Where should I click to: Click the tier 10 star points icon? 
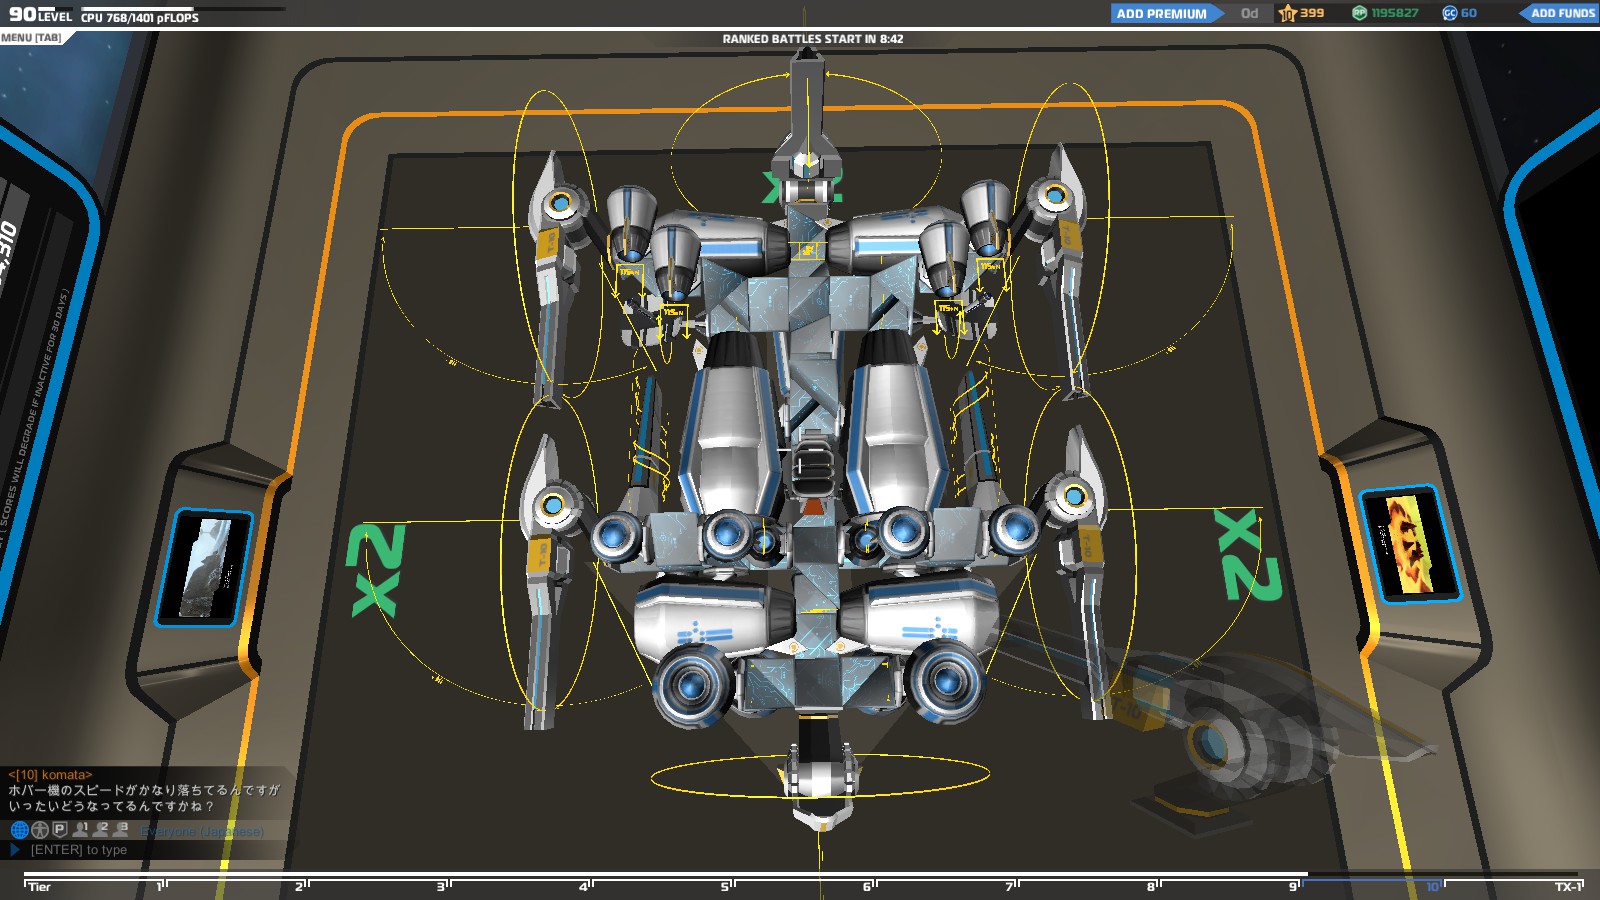coord(1287,13)
